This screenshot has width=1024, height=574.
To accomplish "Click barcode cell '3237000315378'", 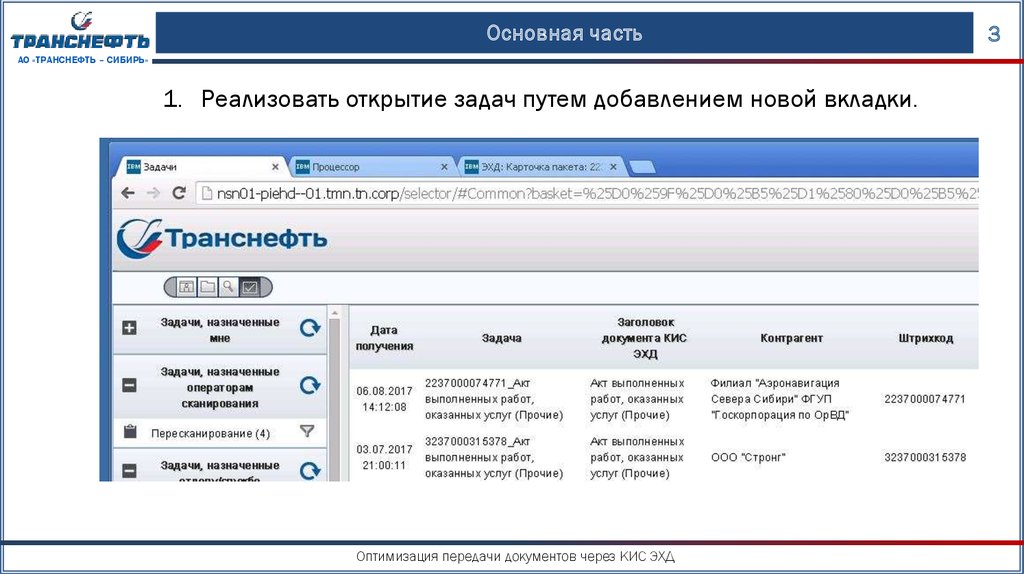I will coord(925,457).
